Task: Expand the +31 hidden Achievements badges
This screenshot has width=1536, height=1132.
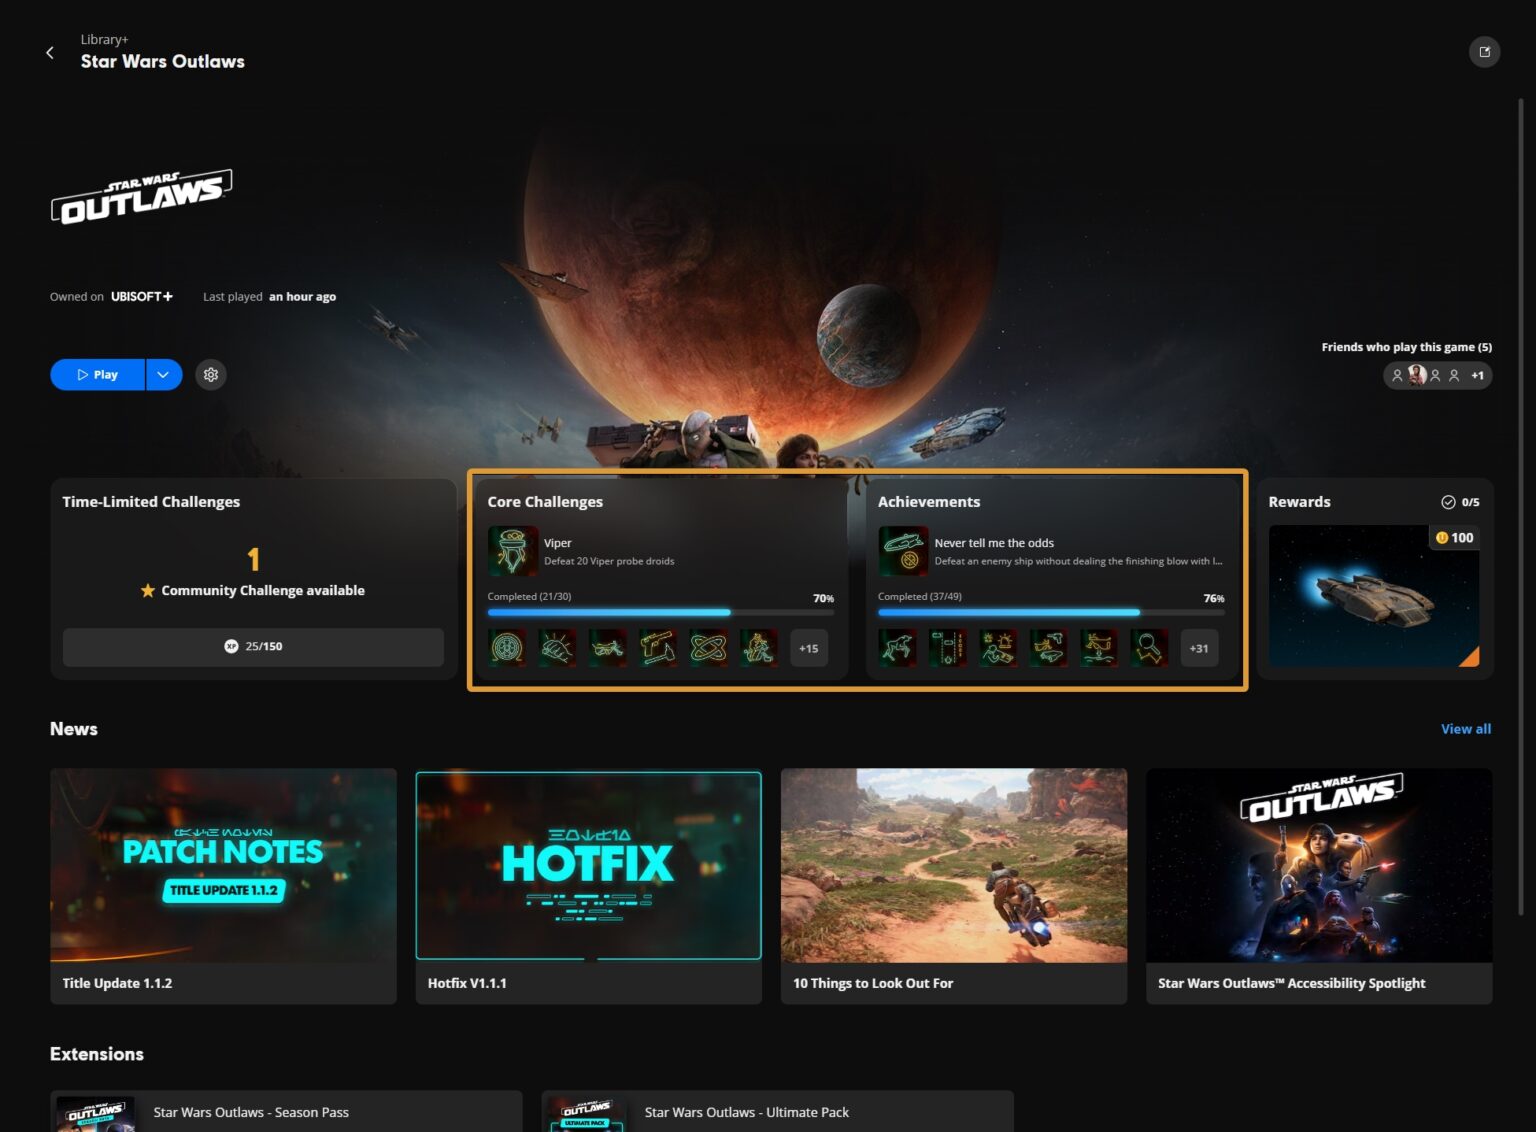Action: 1198,647
